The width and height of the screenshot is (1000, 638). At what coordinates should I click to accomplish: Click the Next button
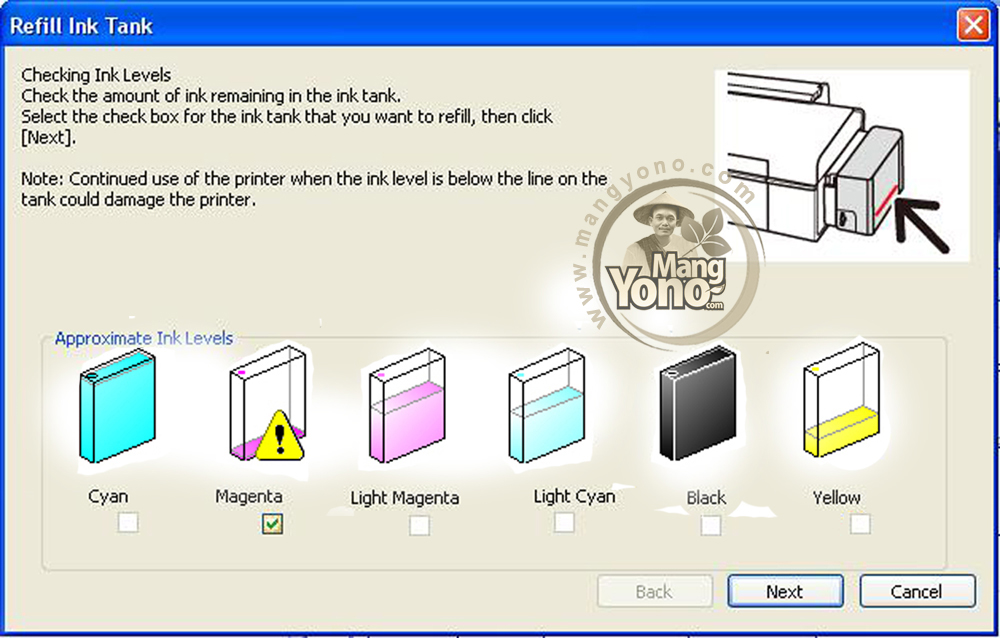pyautogui.click(x=785, y=591)
